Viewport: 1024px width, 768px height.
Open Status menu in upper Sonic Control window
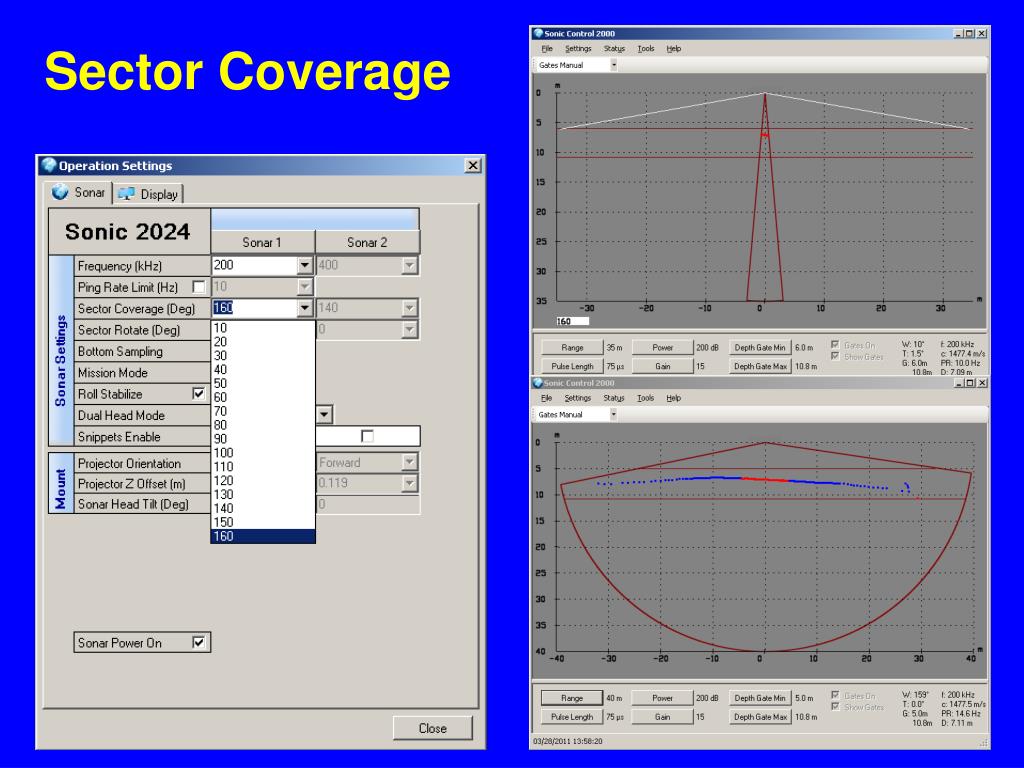(x=614, y=48)
